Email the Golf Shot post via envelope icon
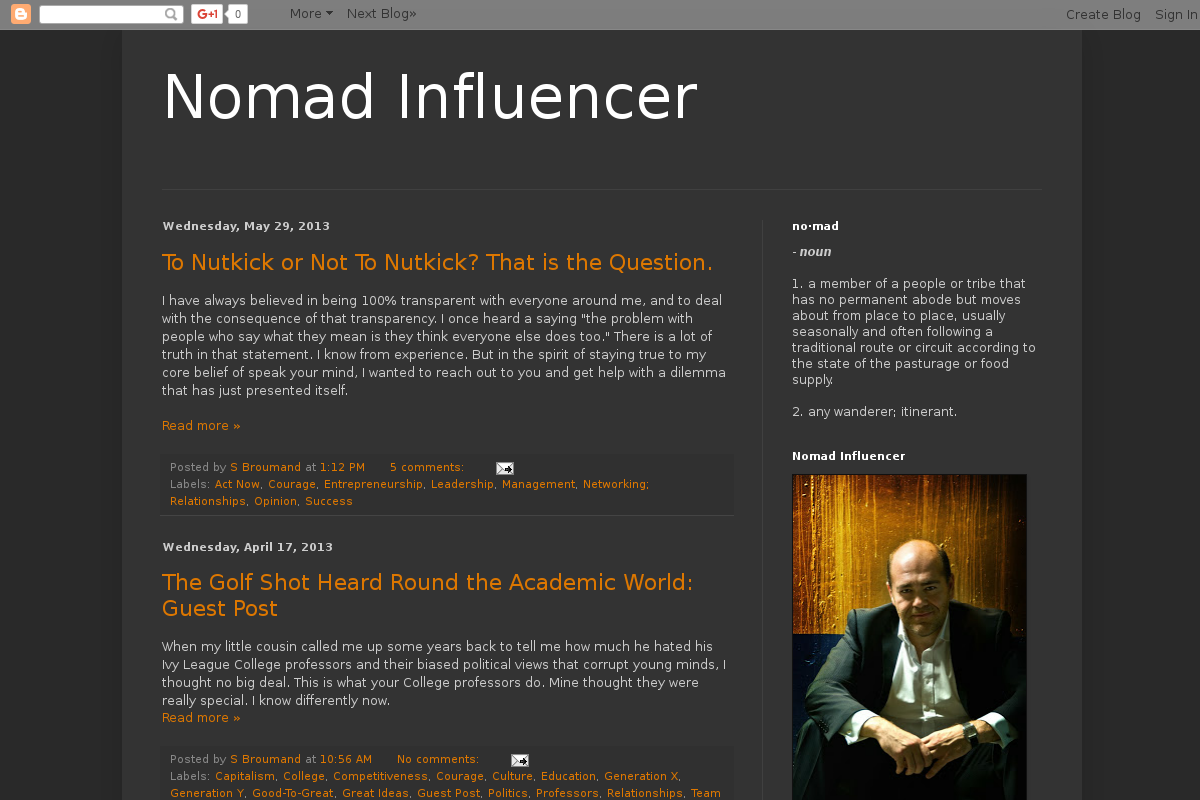Screen dimensions: 1200x800 click(520, 760)
